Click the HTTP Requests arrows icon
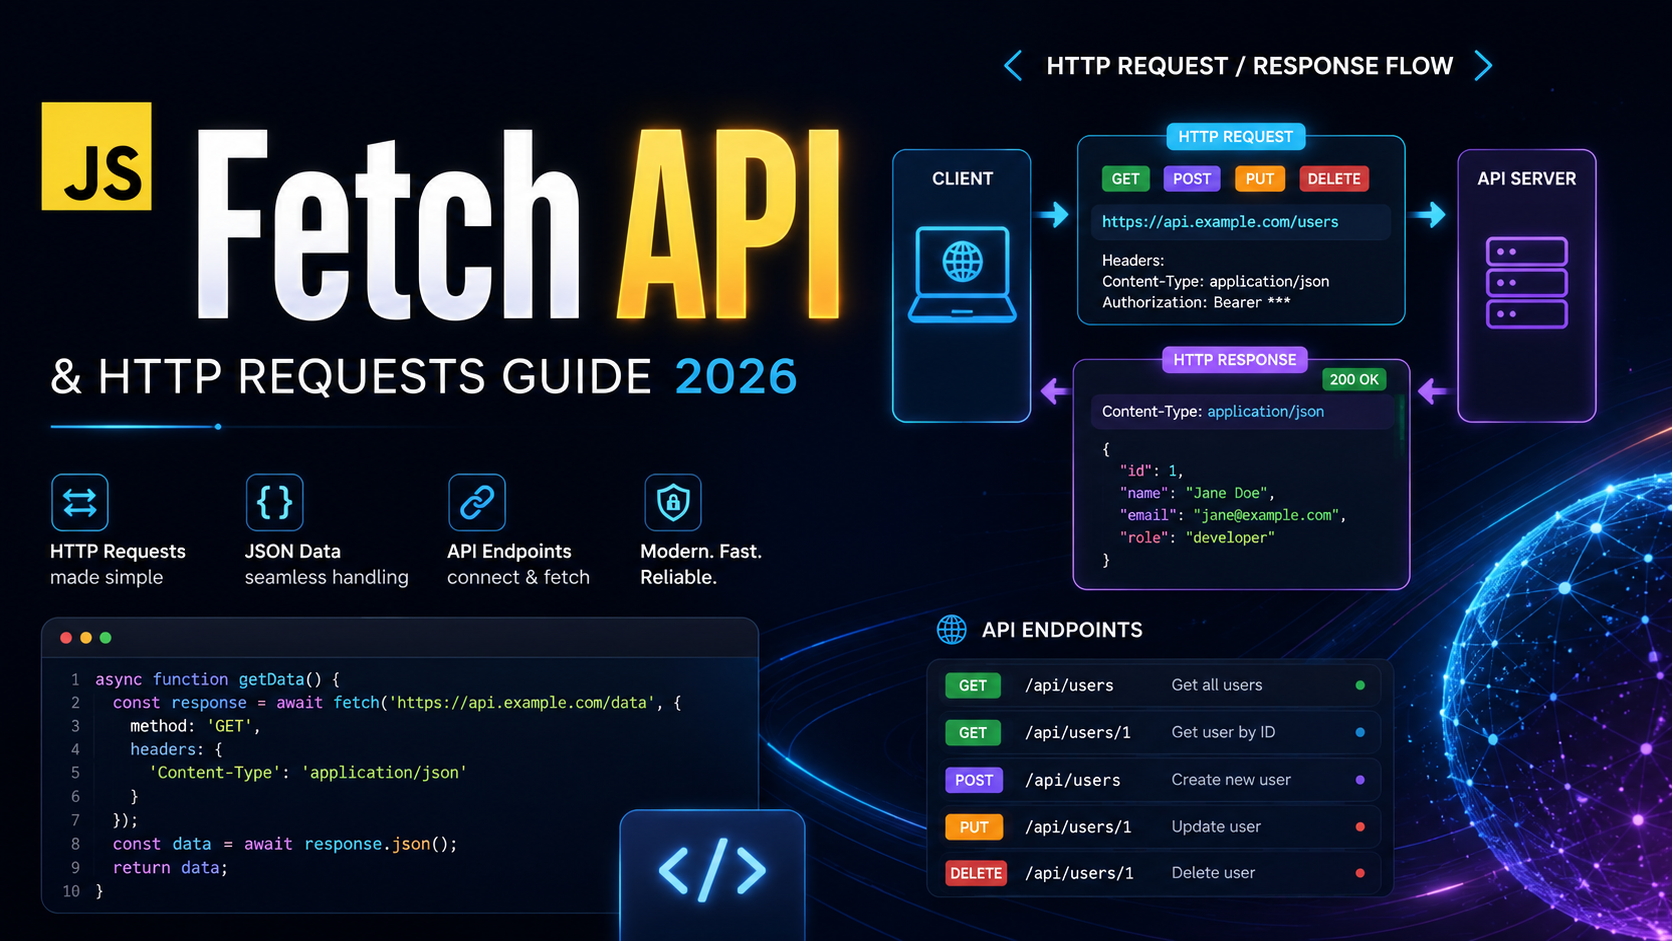This screenshot has height=941, width=1672. tap(80, 502)
